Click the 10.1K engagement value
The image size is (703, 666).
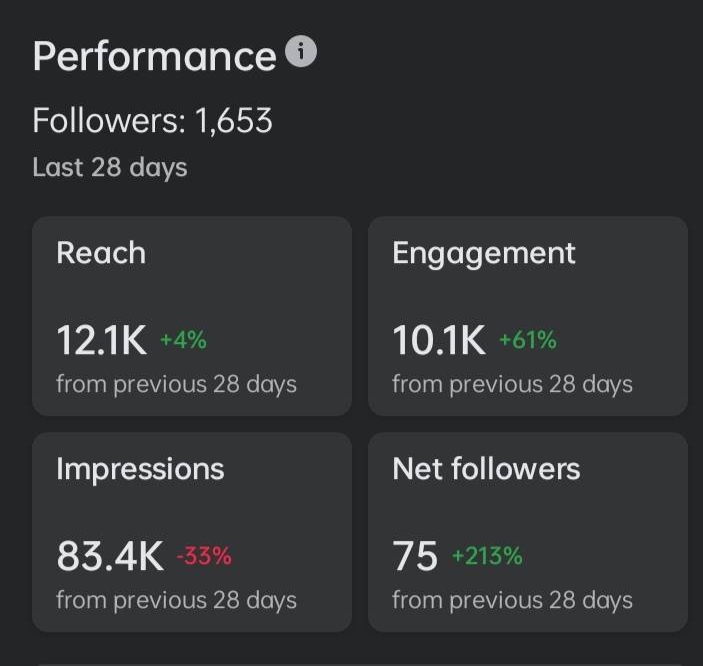(x=439, y=341)
